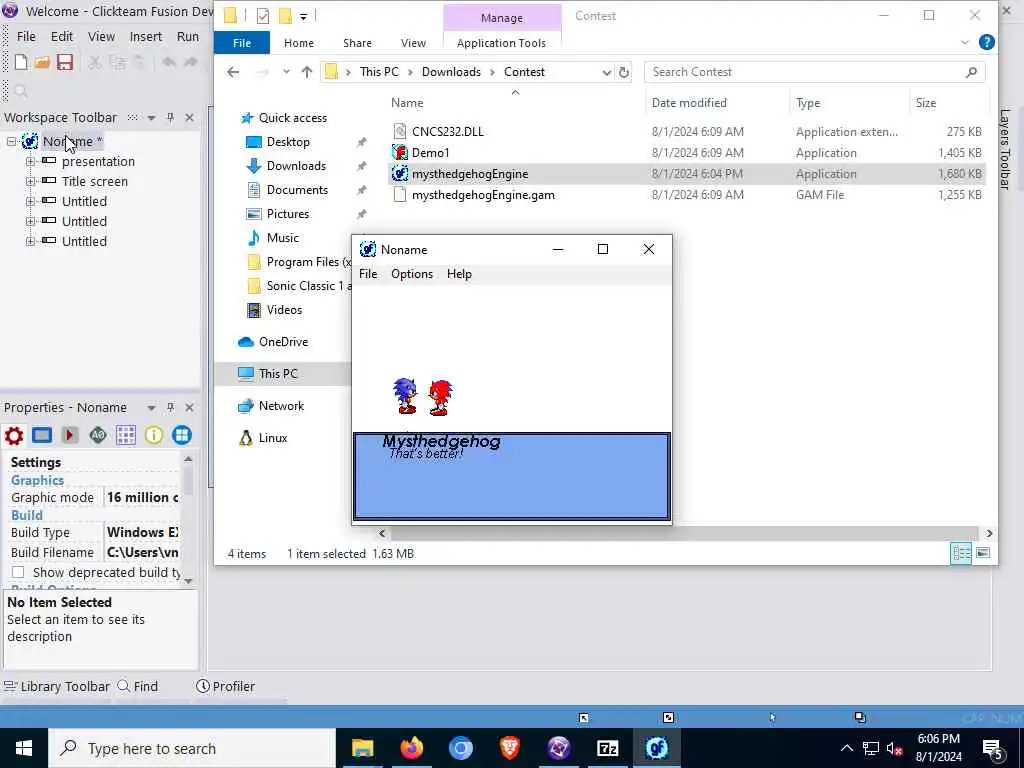Open the Settings gear tab in Properties panel

(x=14, y=435)
